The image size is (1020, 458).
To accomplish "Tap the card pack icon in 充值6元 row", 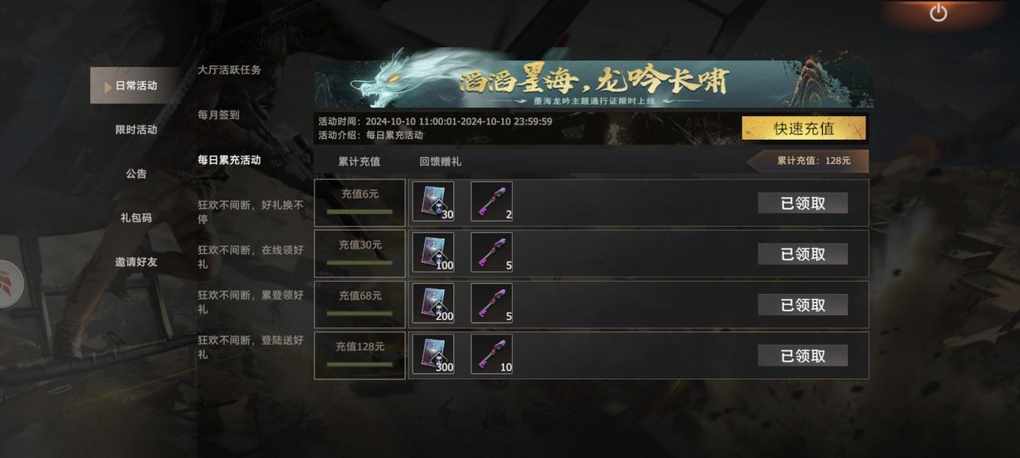I will pos(433,202).
